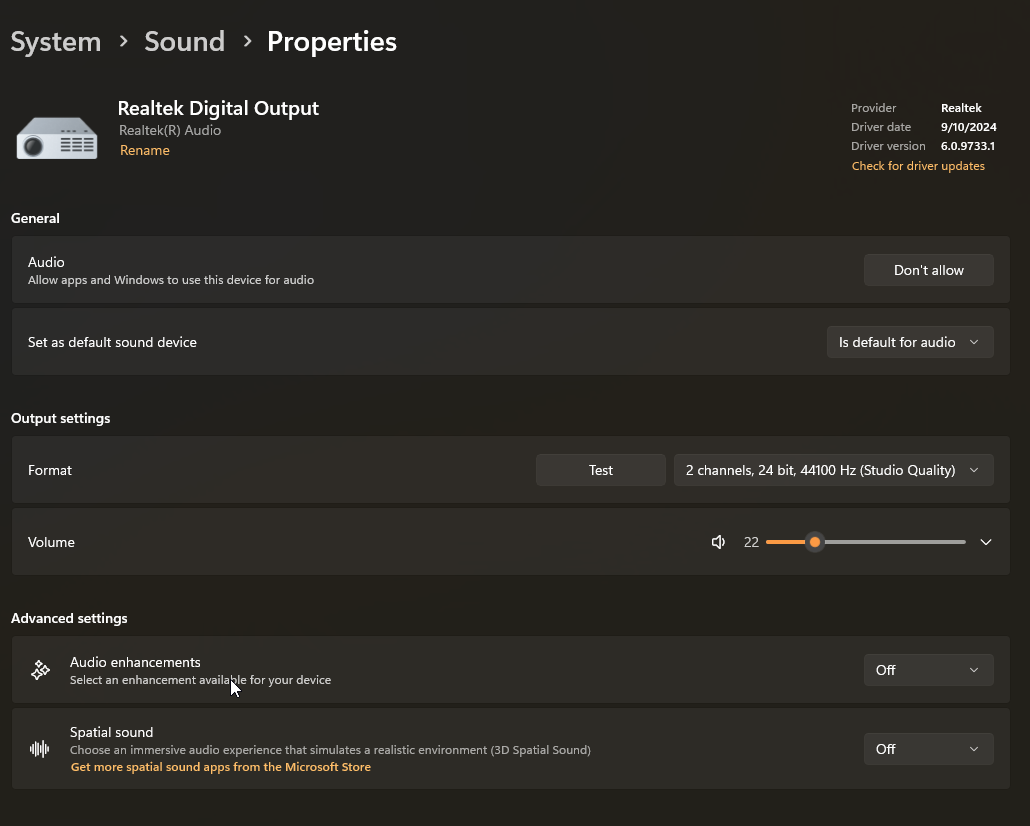Image resolution: width=1030 pixels, height=826 pixels.
Task: Click the breadcrumb chevron after System
Action: 123,42
